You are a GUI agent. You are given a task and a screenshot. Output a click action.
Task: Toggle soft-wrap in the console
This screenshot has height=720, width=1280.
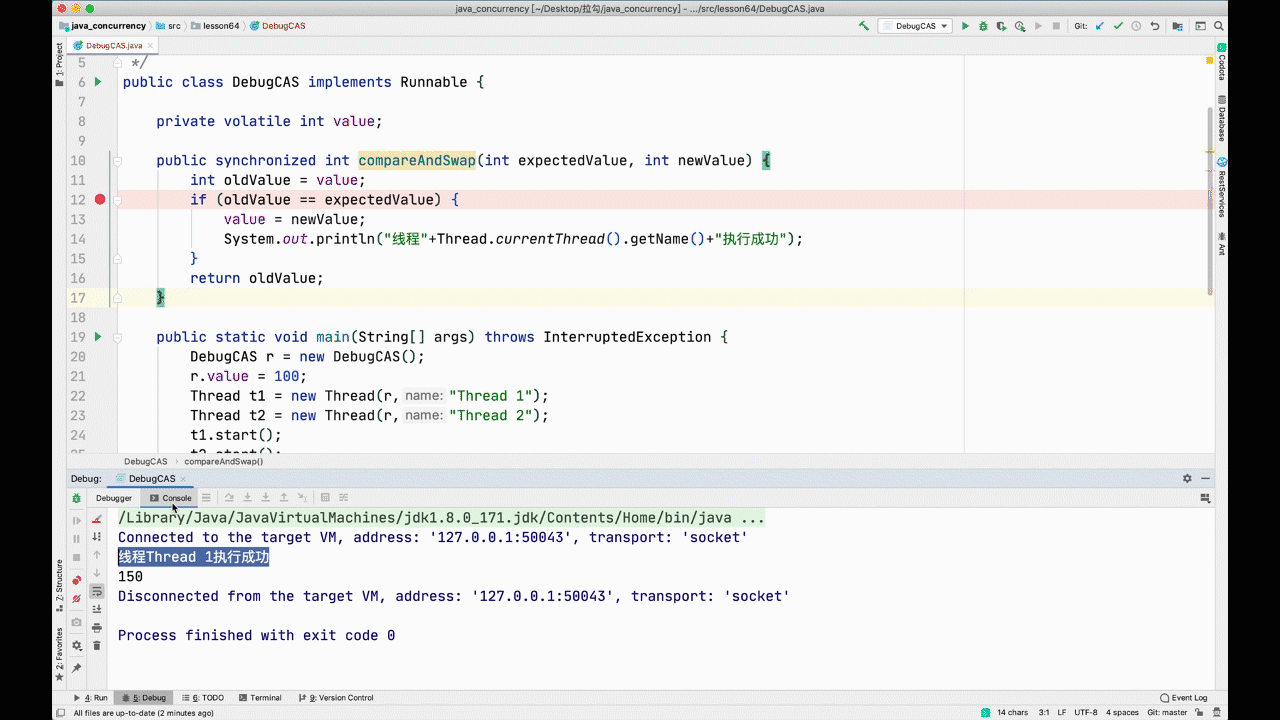97,591
